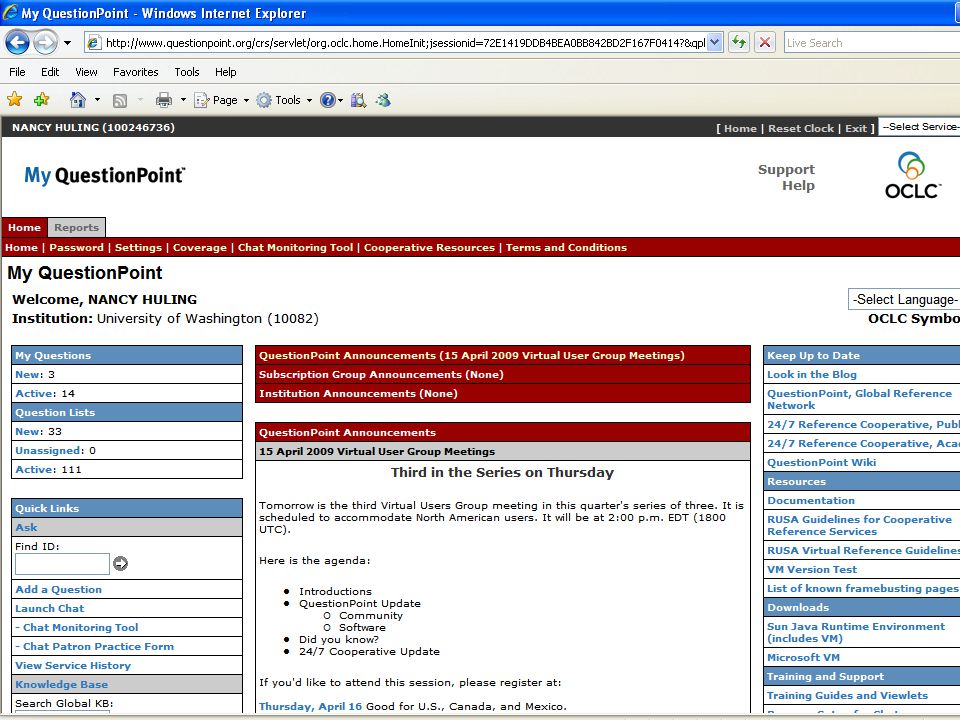The height and width of the screenshot is (720, 960).
Task: Click the Question Lists Unassigned link
Action: [48, 451]
